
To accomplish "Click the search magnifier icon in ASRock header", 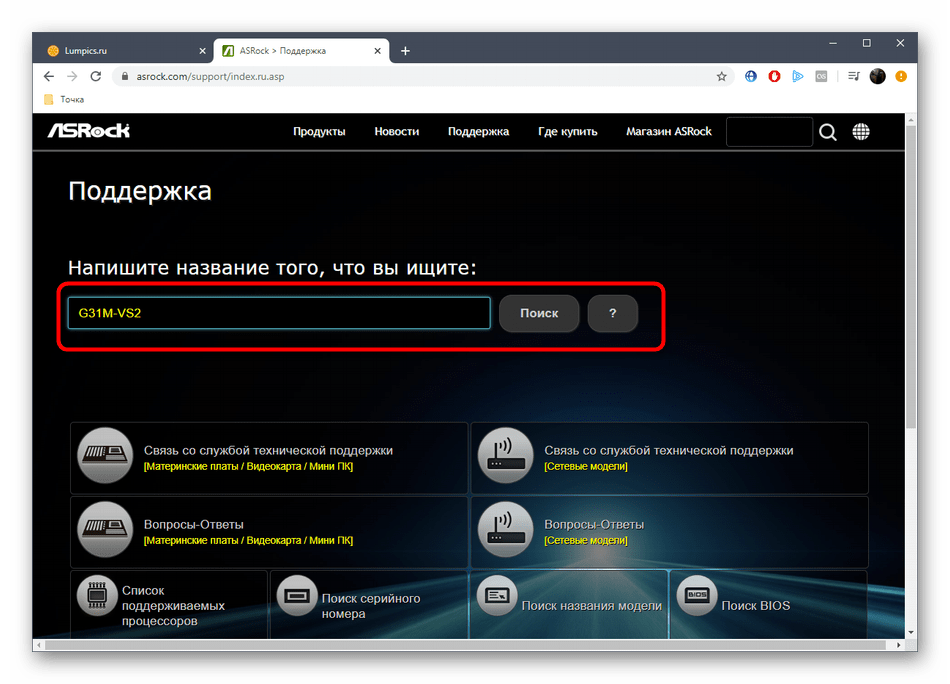I will [x=828, y=132].
